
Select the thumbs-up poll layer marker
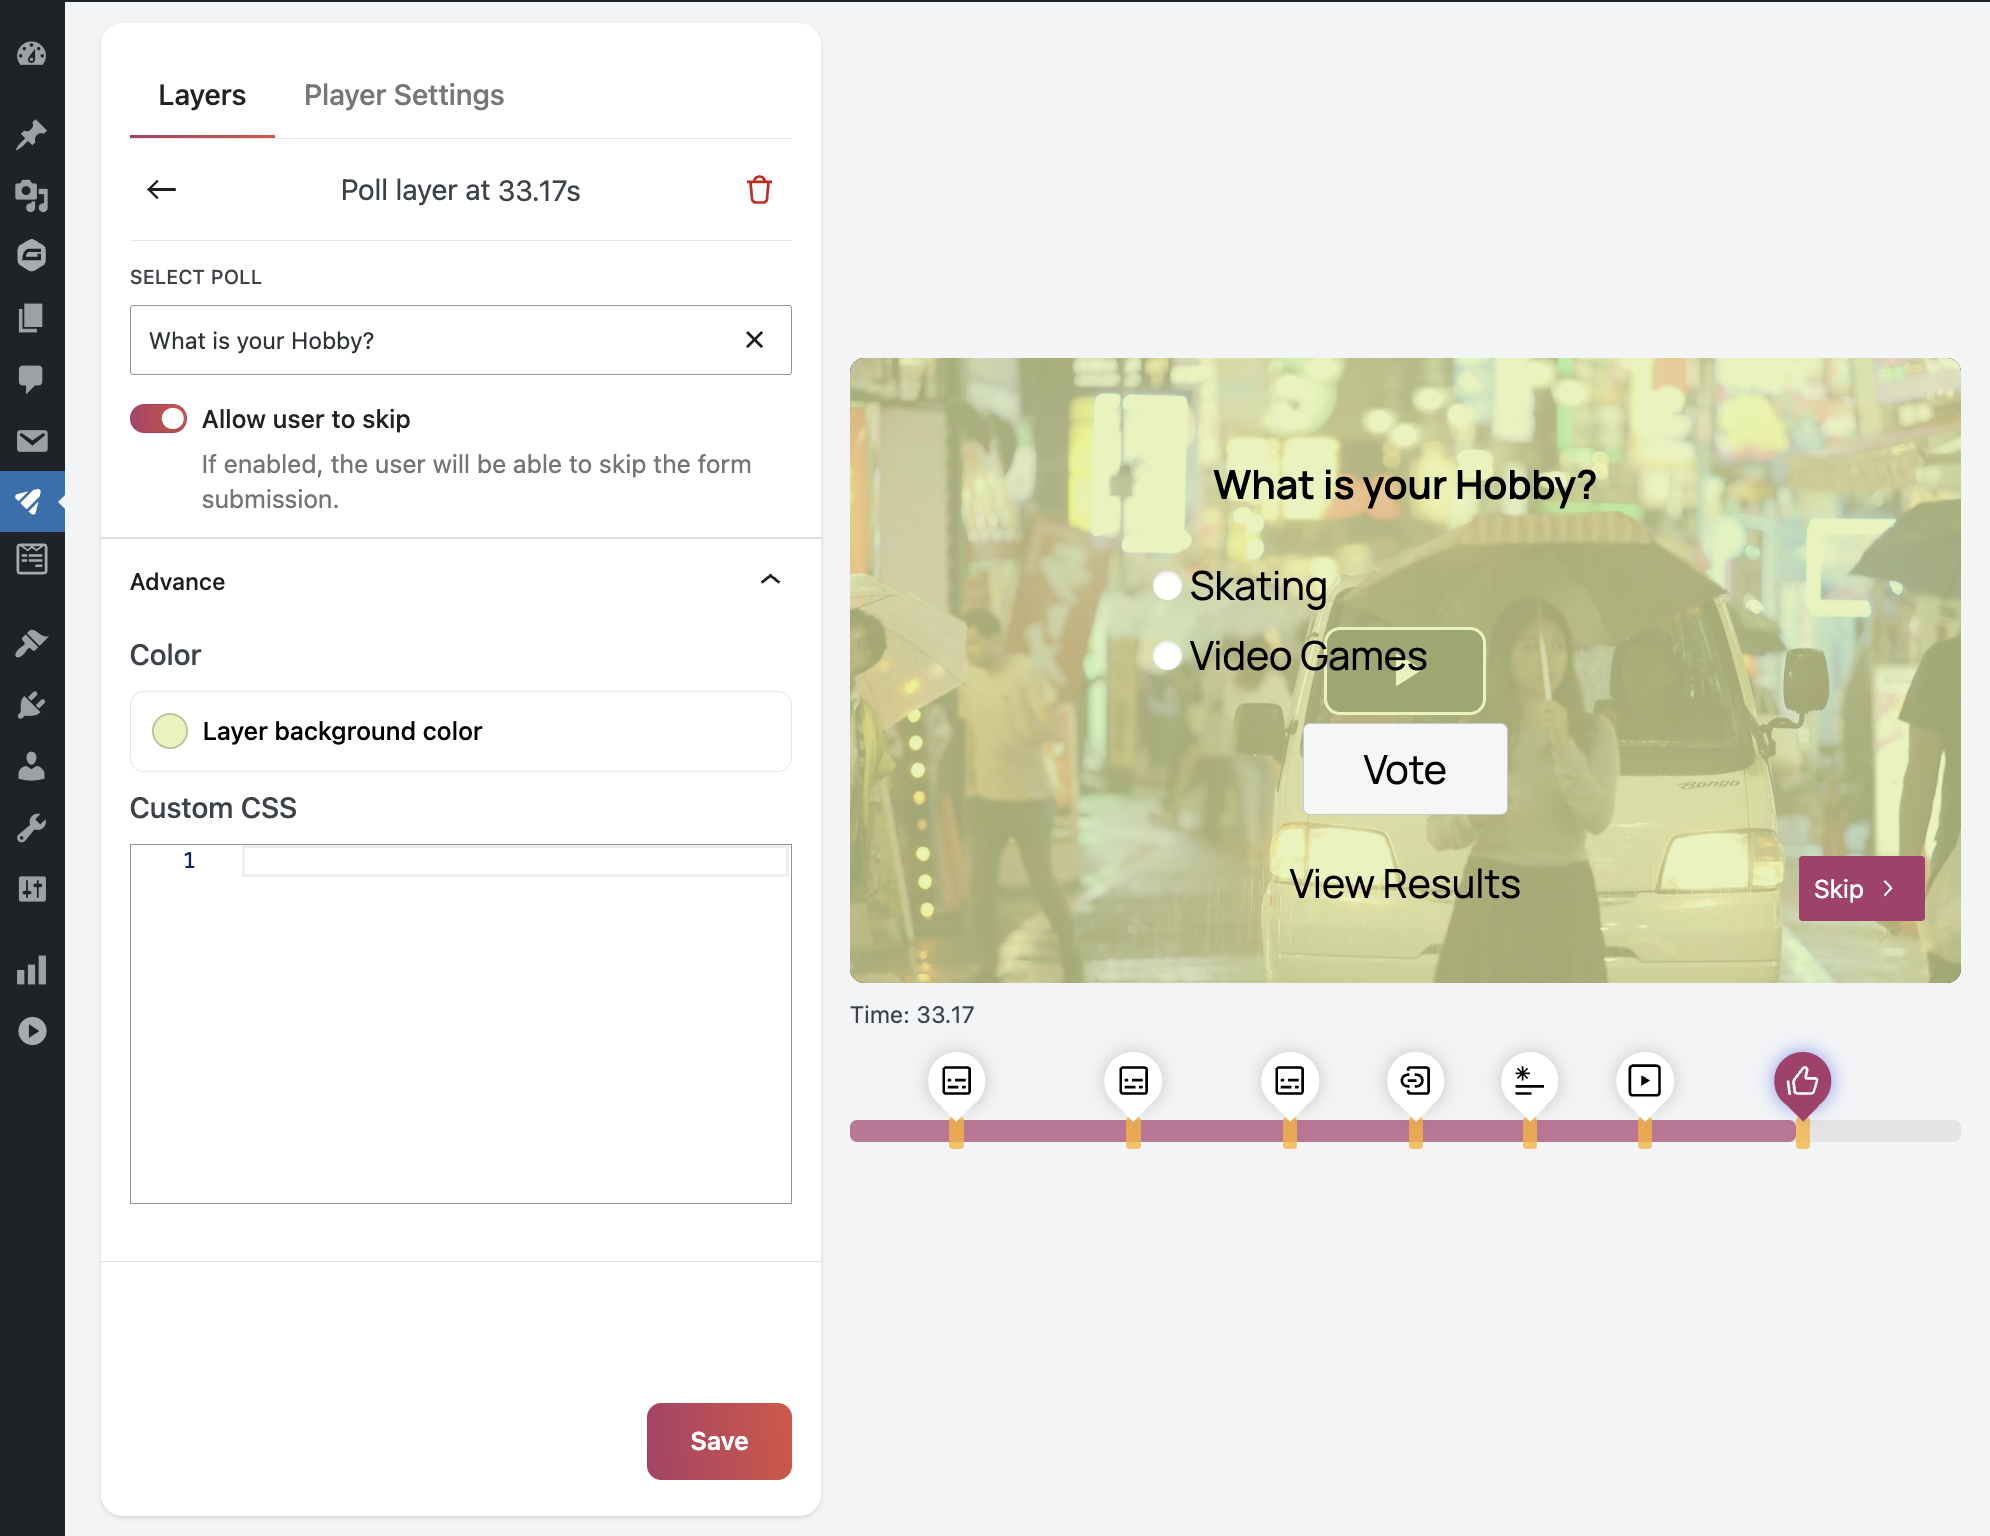click(1802, 1080)
